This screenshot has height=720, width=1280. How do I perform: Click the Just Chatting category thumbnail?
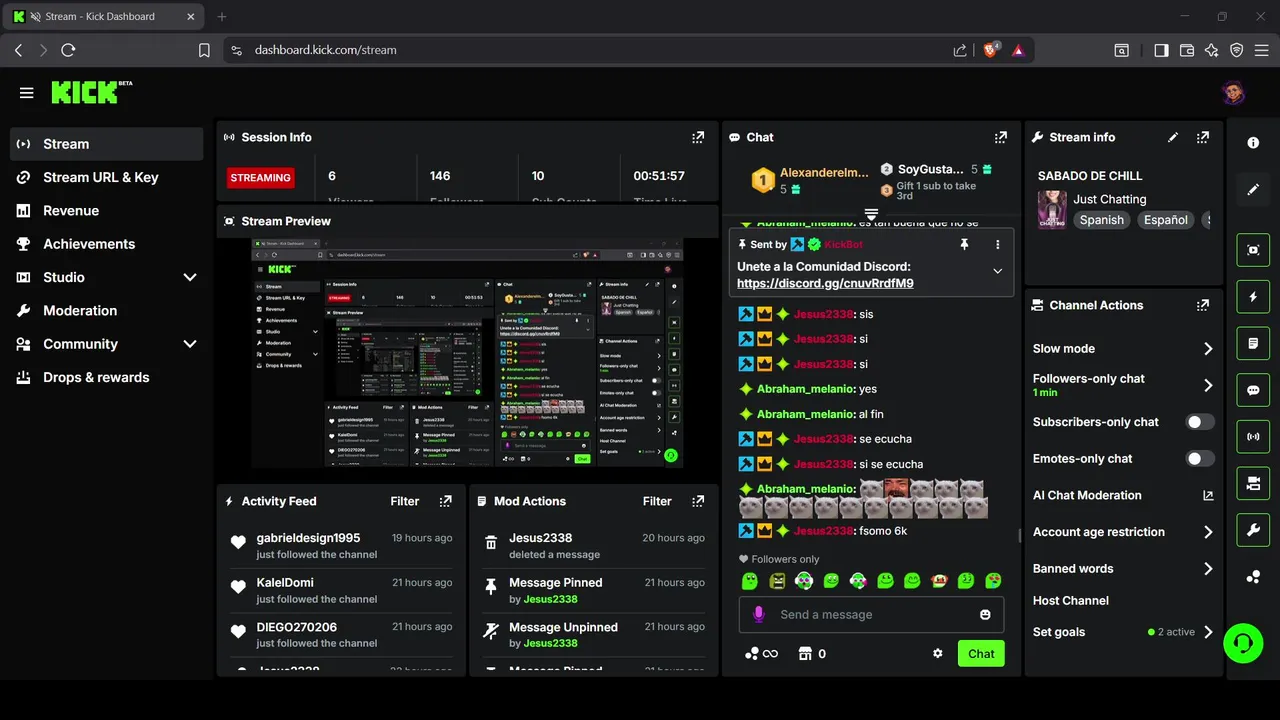tap(1052, 210)
